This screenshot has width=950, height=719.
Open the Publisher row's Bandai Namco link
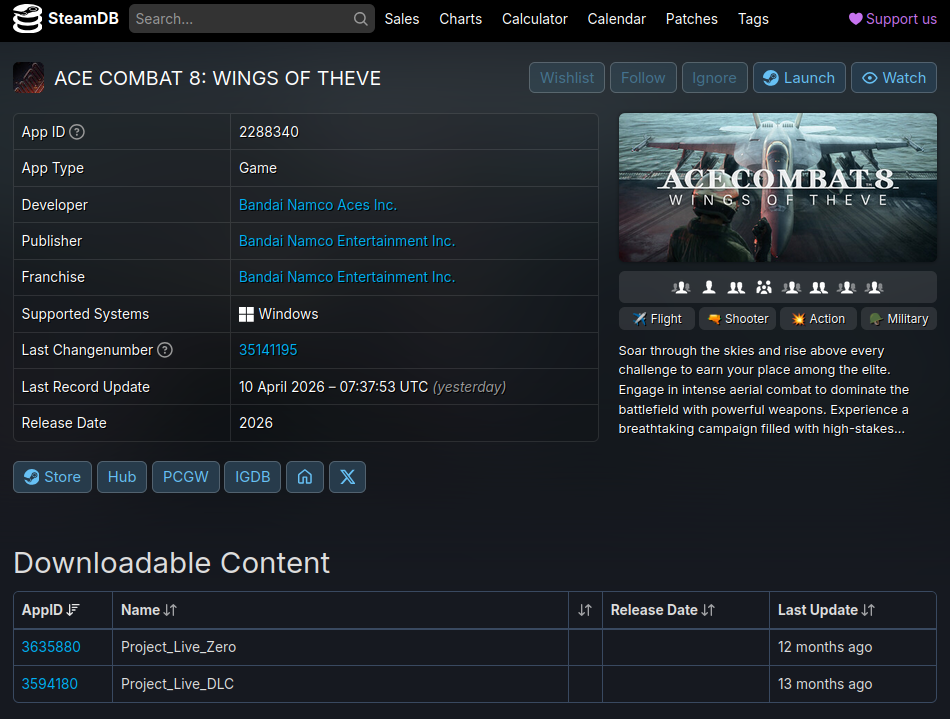coord(347,240)
